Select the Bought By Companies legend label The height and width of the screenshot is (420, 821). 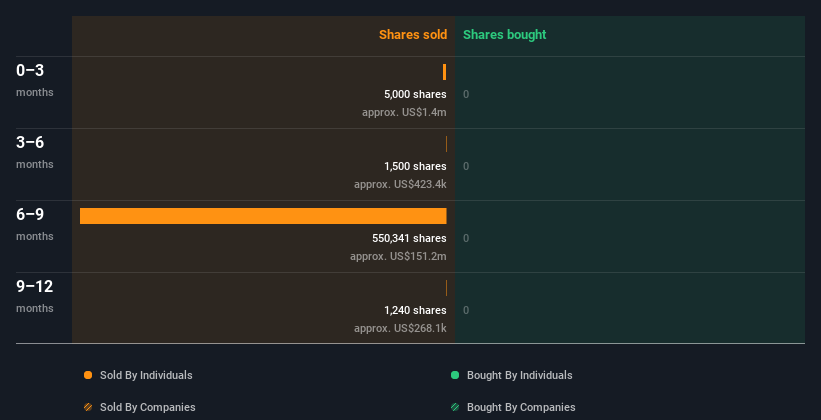click(521, 407)
